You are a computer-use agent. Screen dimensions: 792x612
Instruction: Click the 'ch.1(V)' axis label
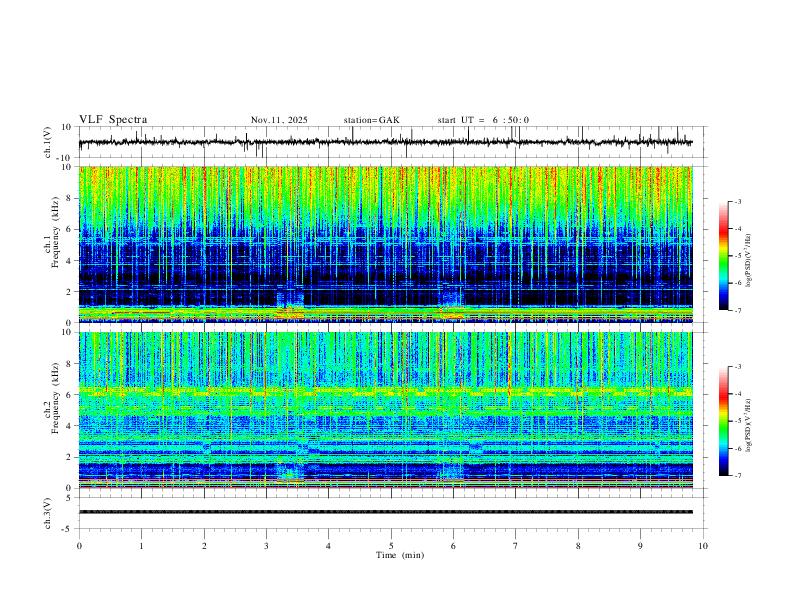click(48, 143)
